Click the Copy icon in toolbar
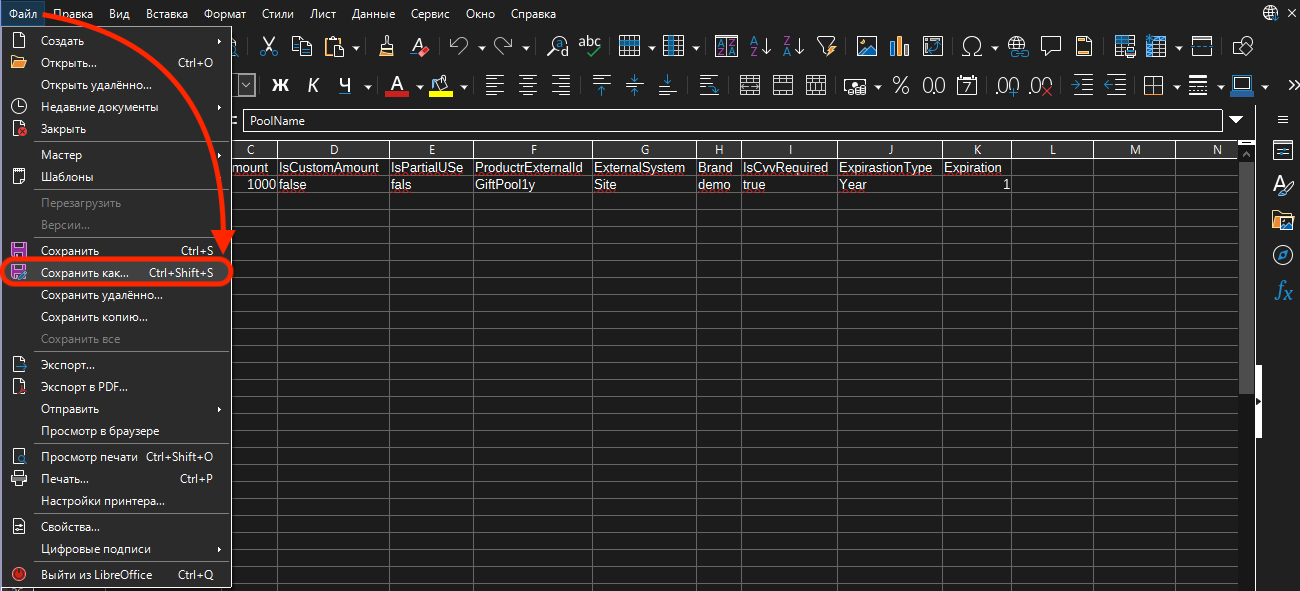This screenshot has height=591, width=1300. click(301, 46)
